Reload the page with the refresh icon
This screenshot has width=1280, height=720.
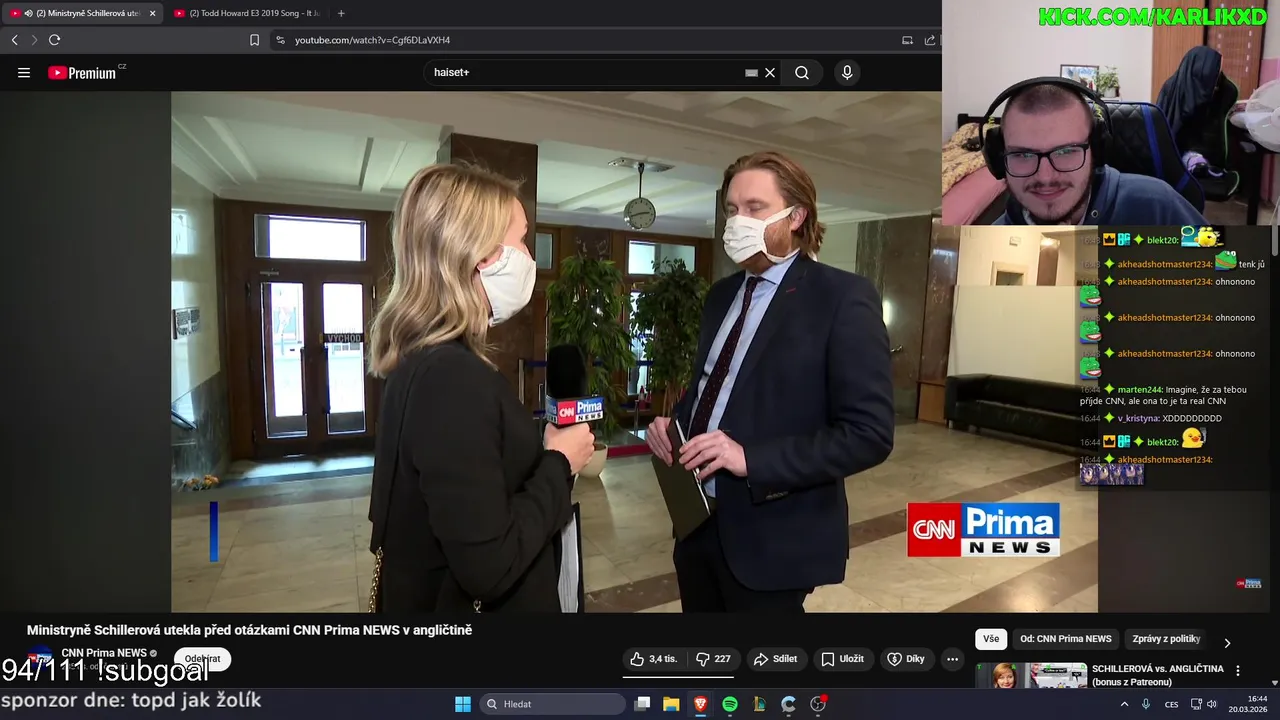pos(54,40)
